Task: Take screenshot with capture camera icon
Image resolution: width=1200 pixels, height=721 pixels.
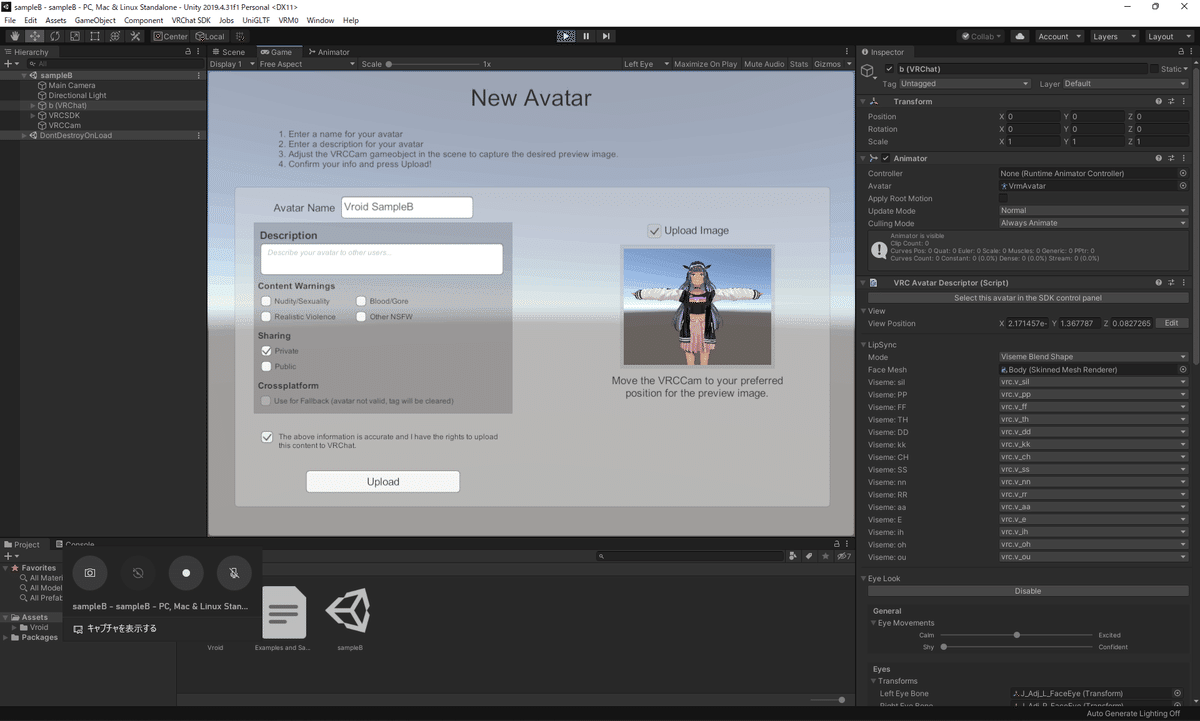Action: click(90, 573)
